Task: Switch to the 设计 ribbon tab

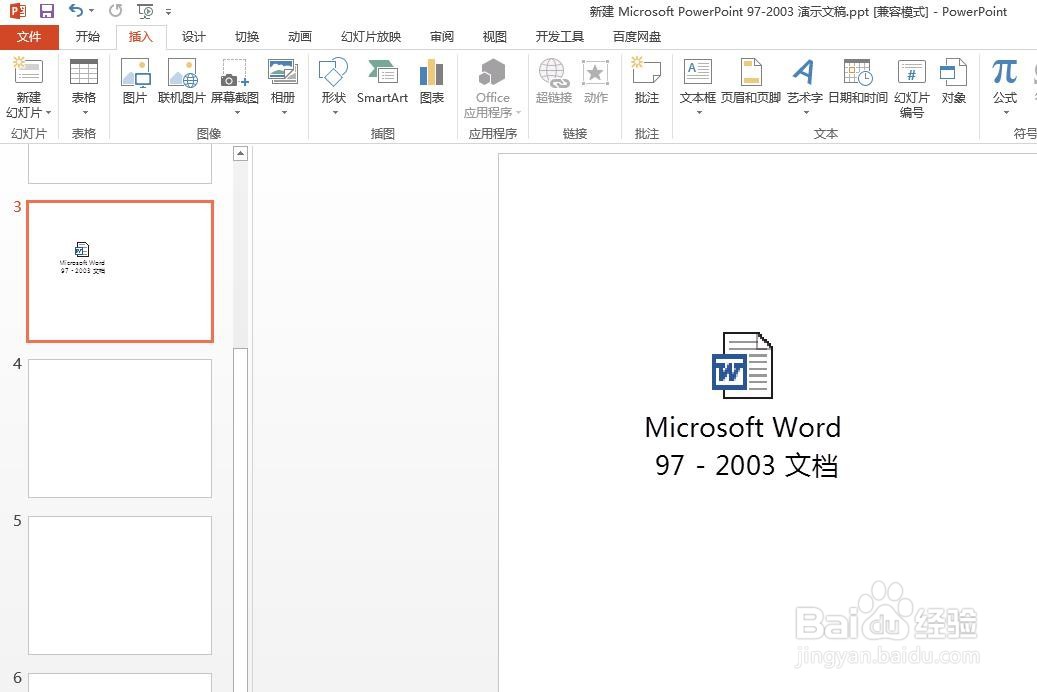Action: 193,36
